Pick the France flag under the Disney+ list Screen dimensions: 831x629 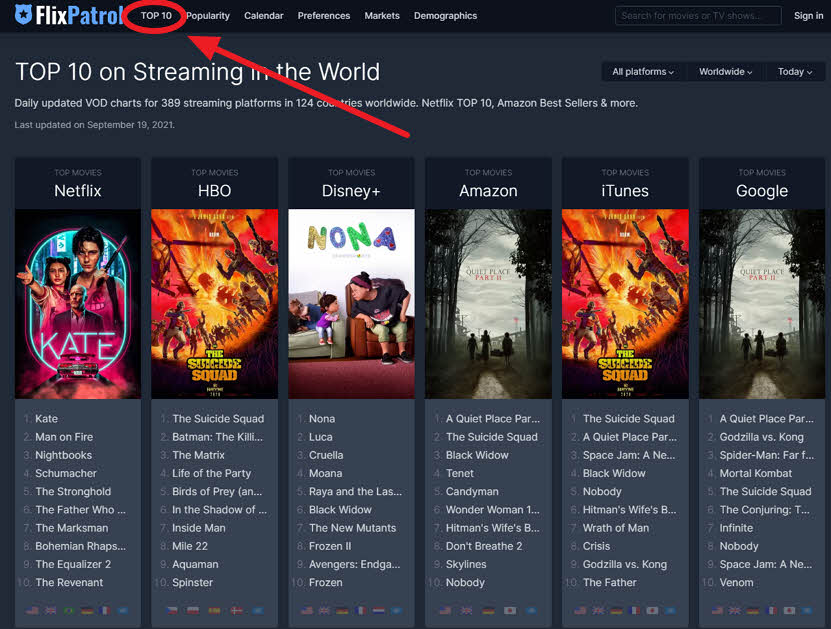coord(360,610)
